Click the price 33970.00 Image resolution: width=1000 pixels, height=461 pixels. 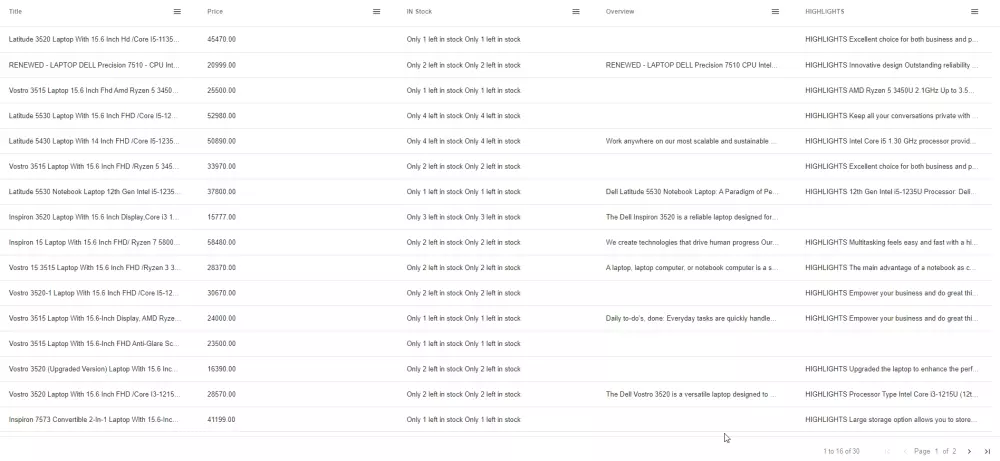221,166
